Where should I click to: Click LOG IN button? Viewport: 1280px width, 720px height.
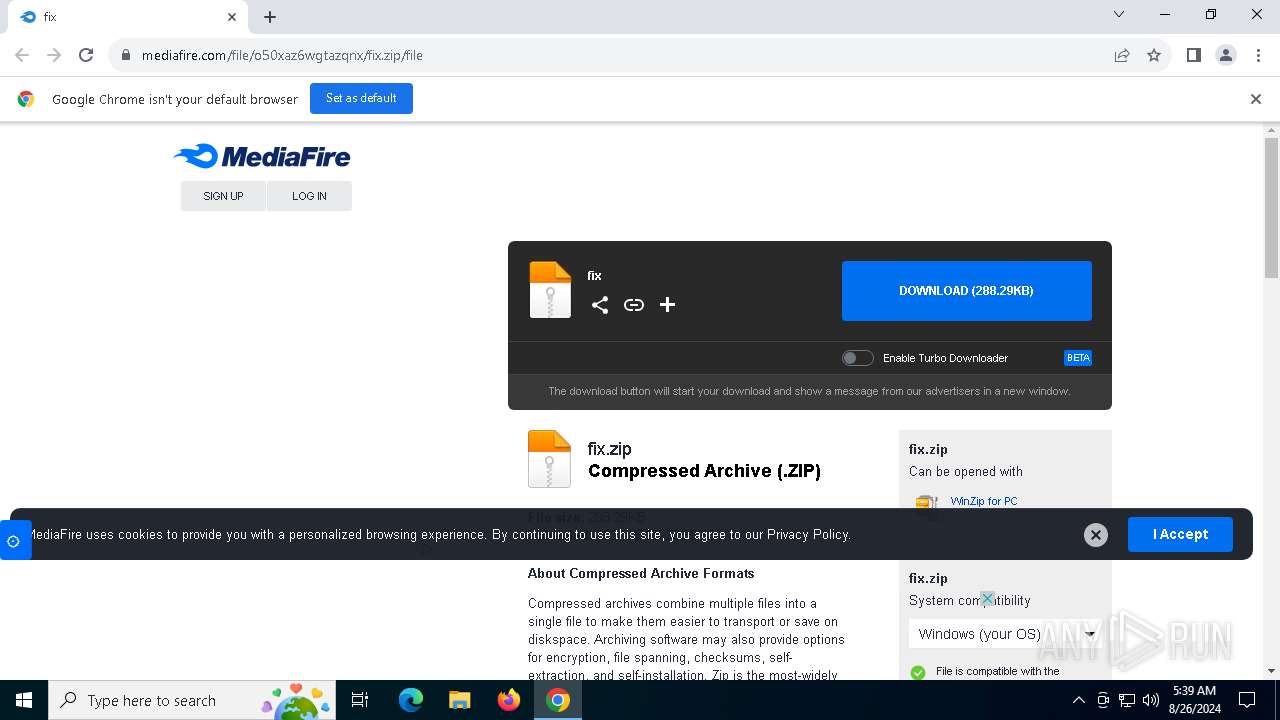coord(309,196)
